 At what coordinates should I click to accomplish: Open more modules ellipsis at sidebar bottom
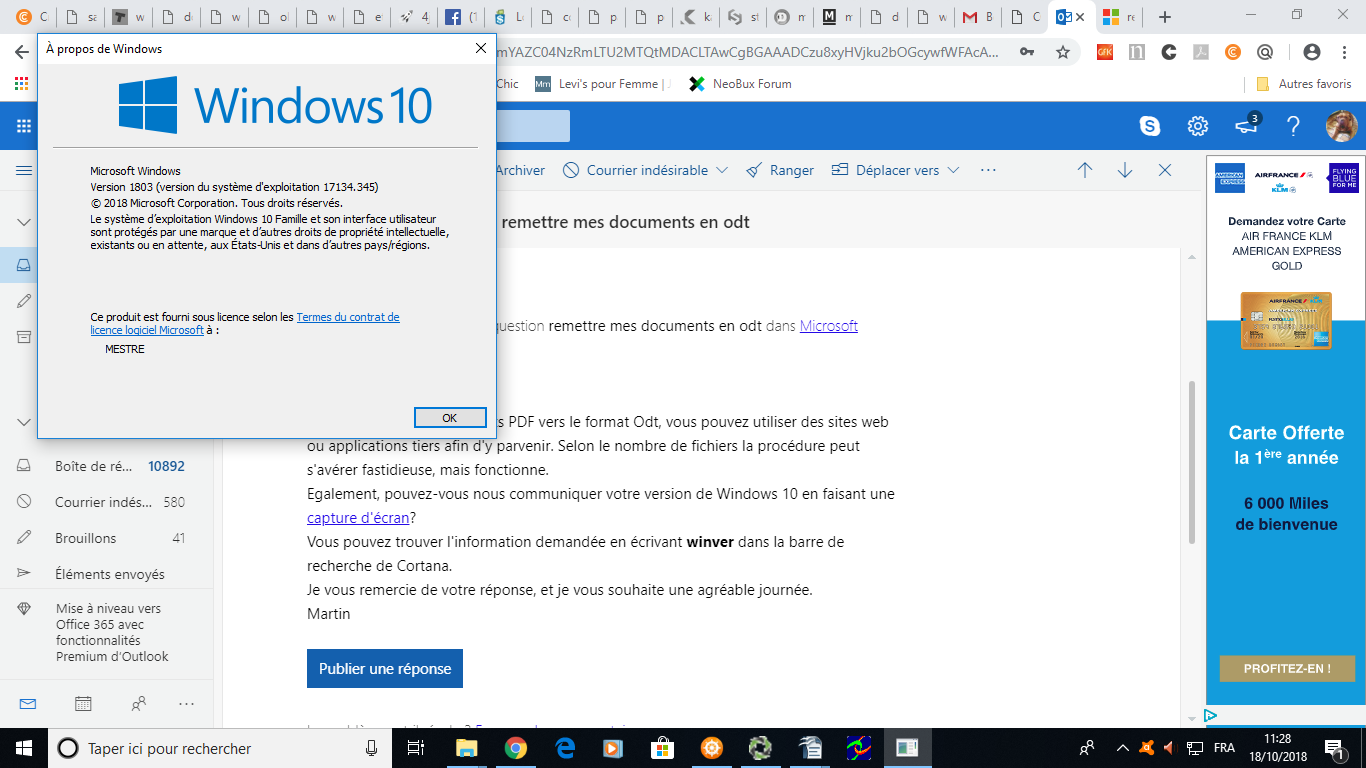point(186,704)
